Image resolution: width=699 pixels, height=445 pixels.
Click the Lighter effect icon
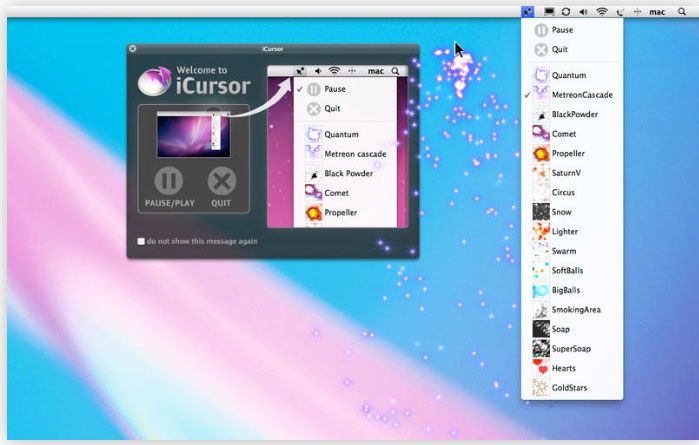pos(541,232)
